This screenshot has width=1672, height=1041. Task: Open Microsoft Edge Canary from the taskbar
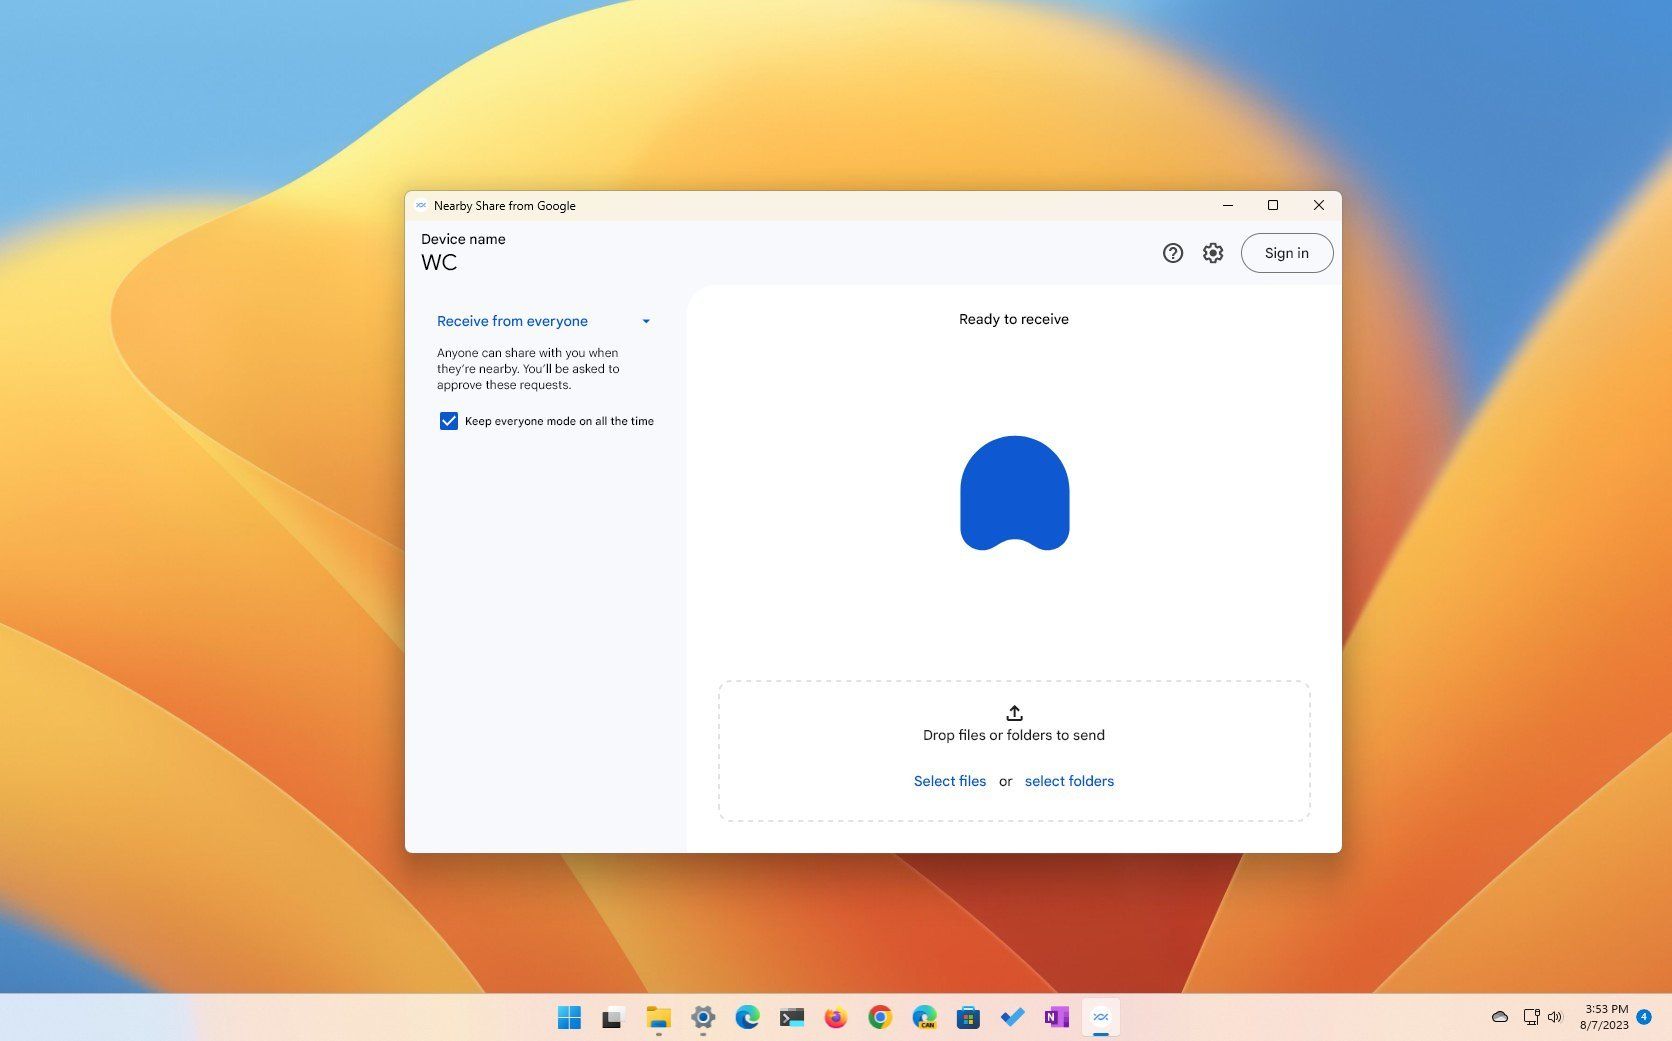coord(925,1017)
